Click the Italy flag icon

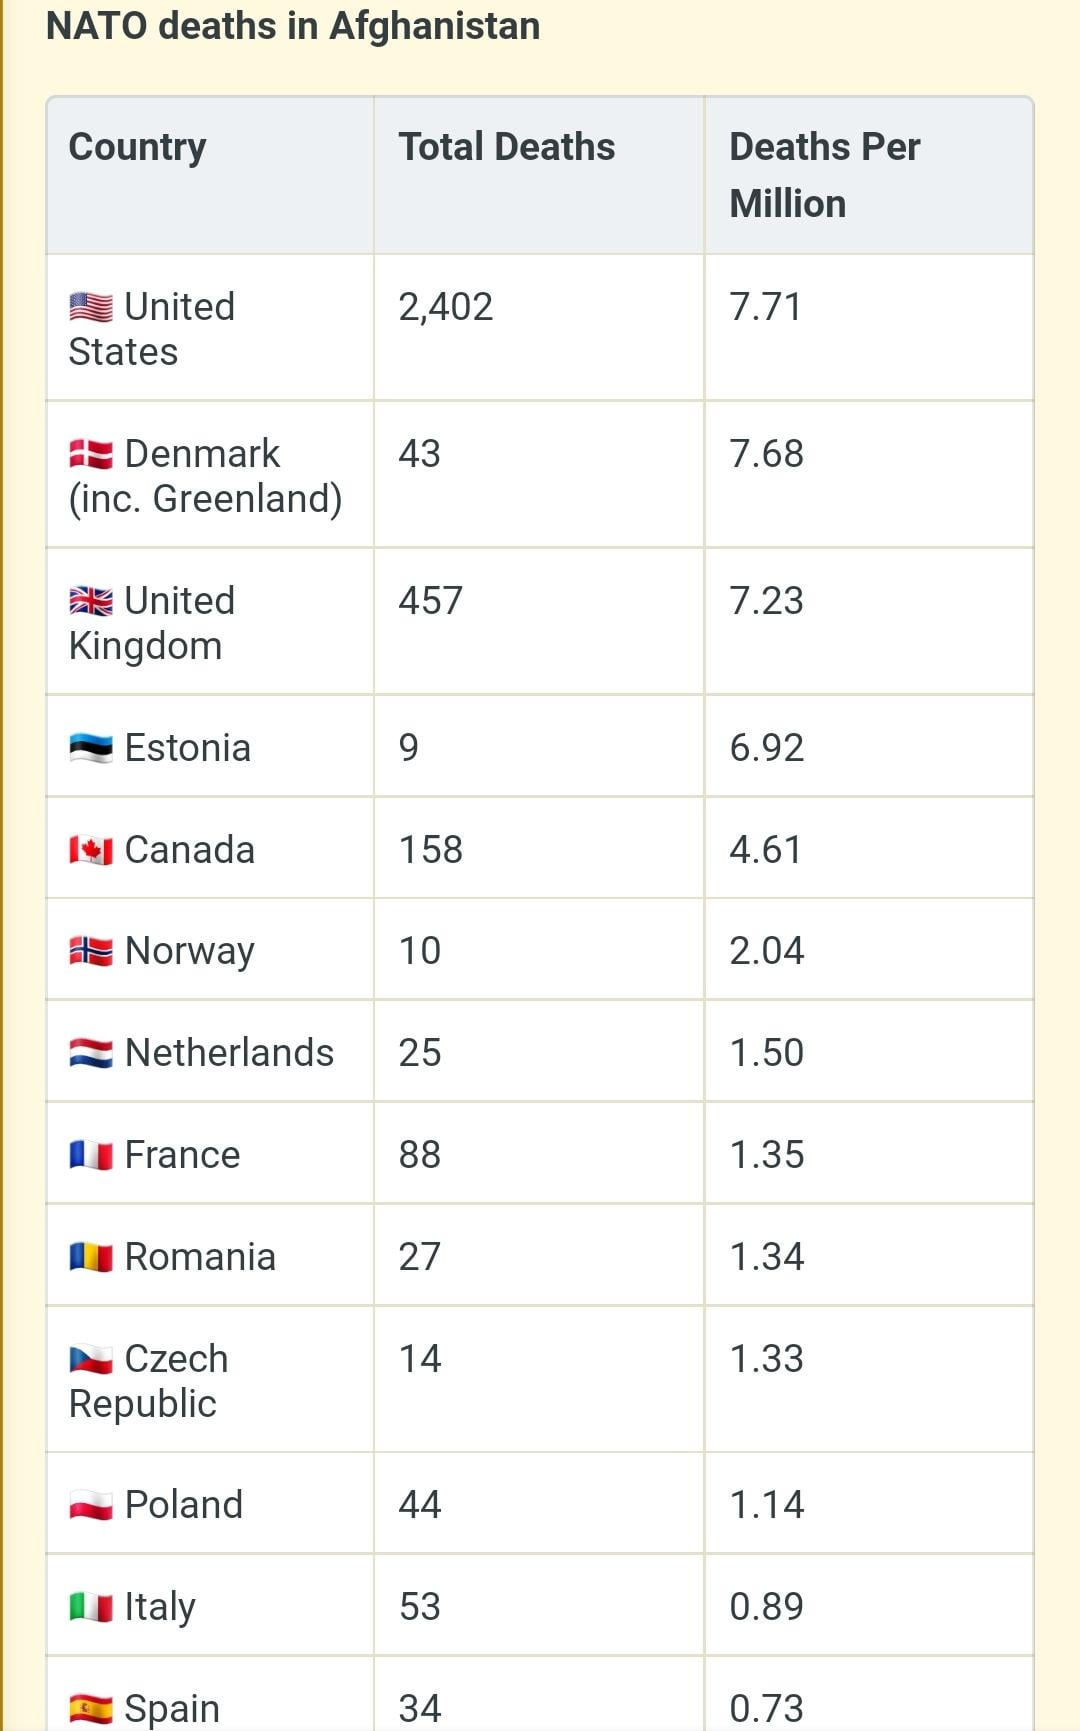pos(91,1607)
